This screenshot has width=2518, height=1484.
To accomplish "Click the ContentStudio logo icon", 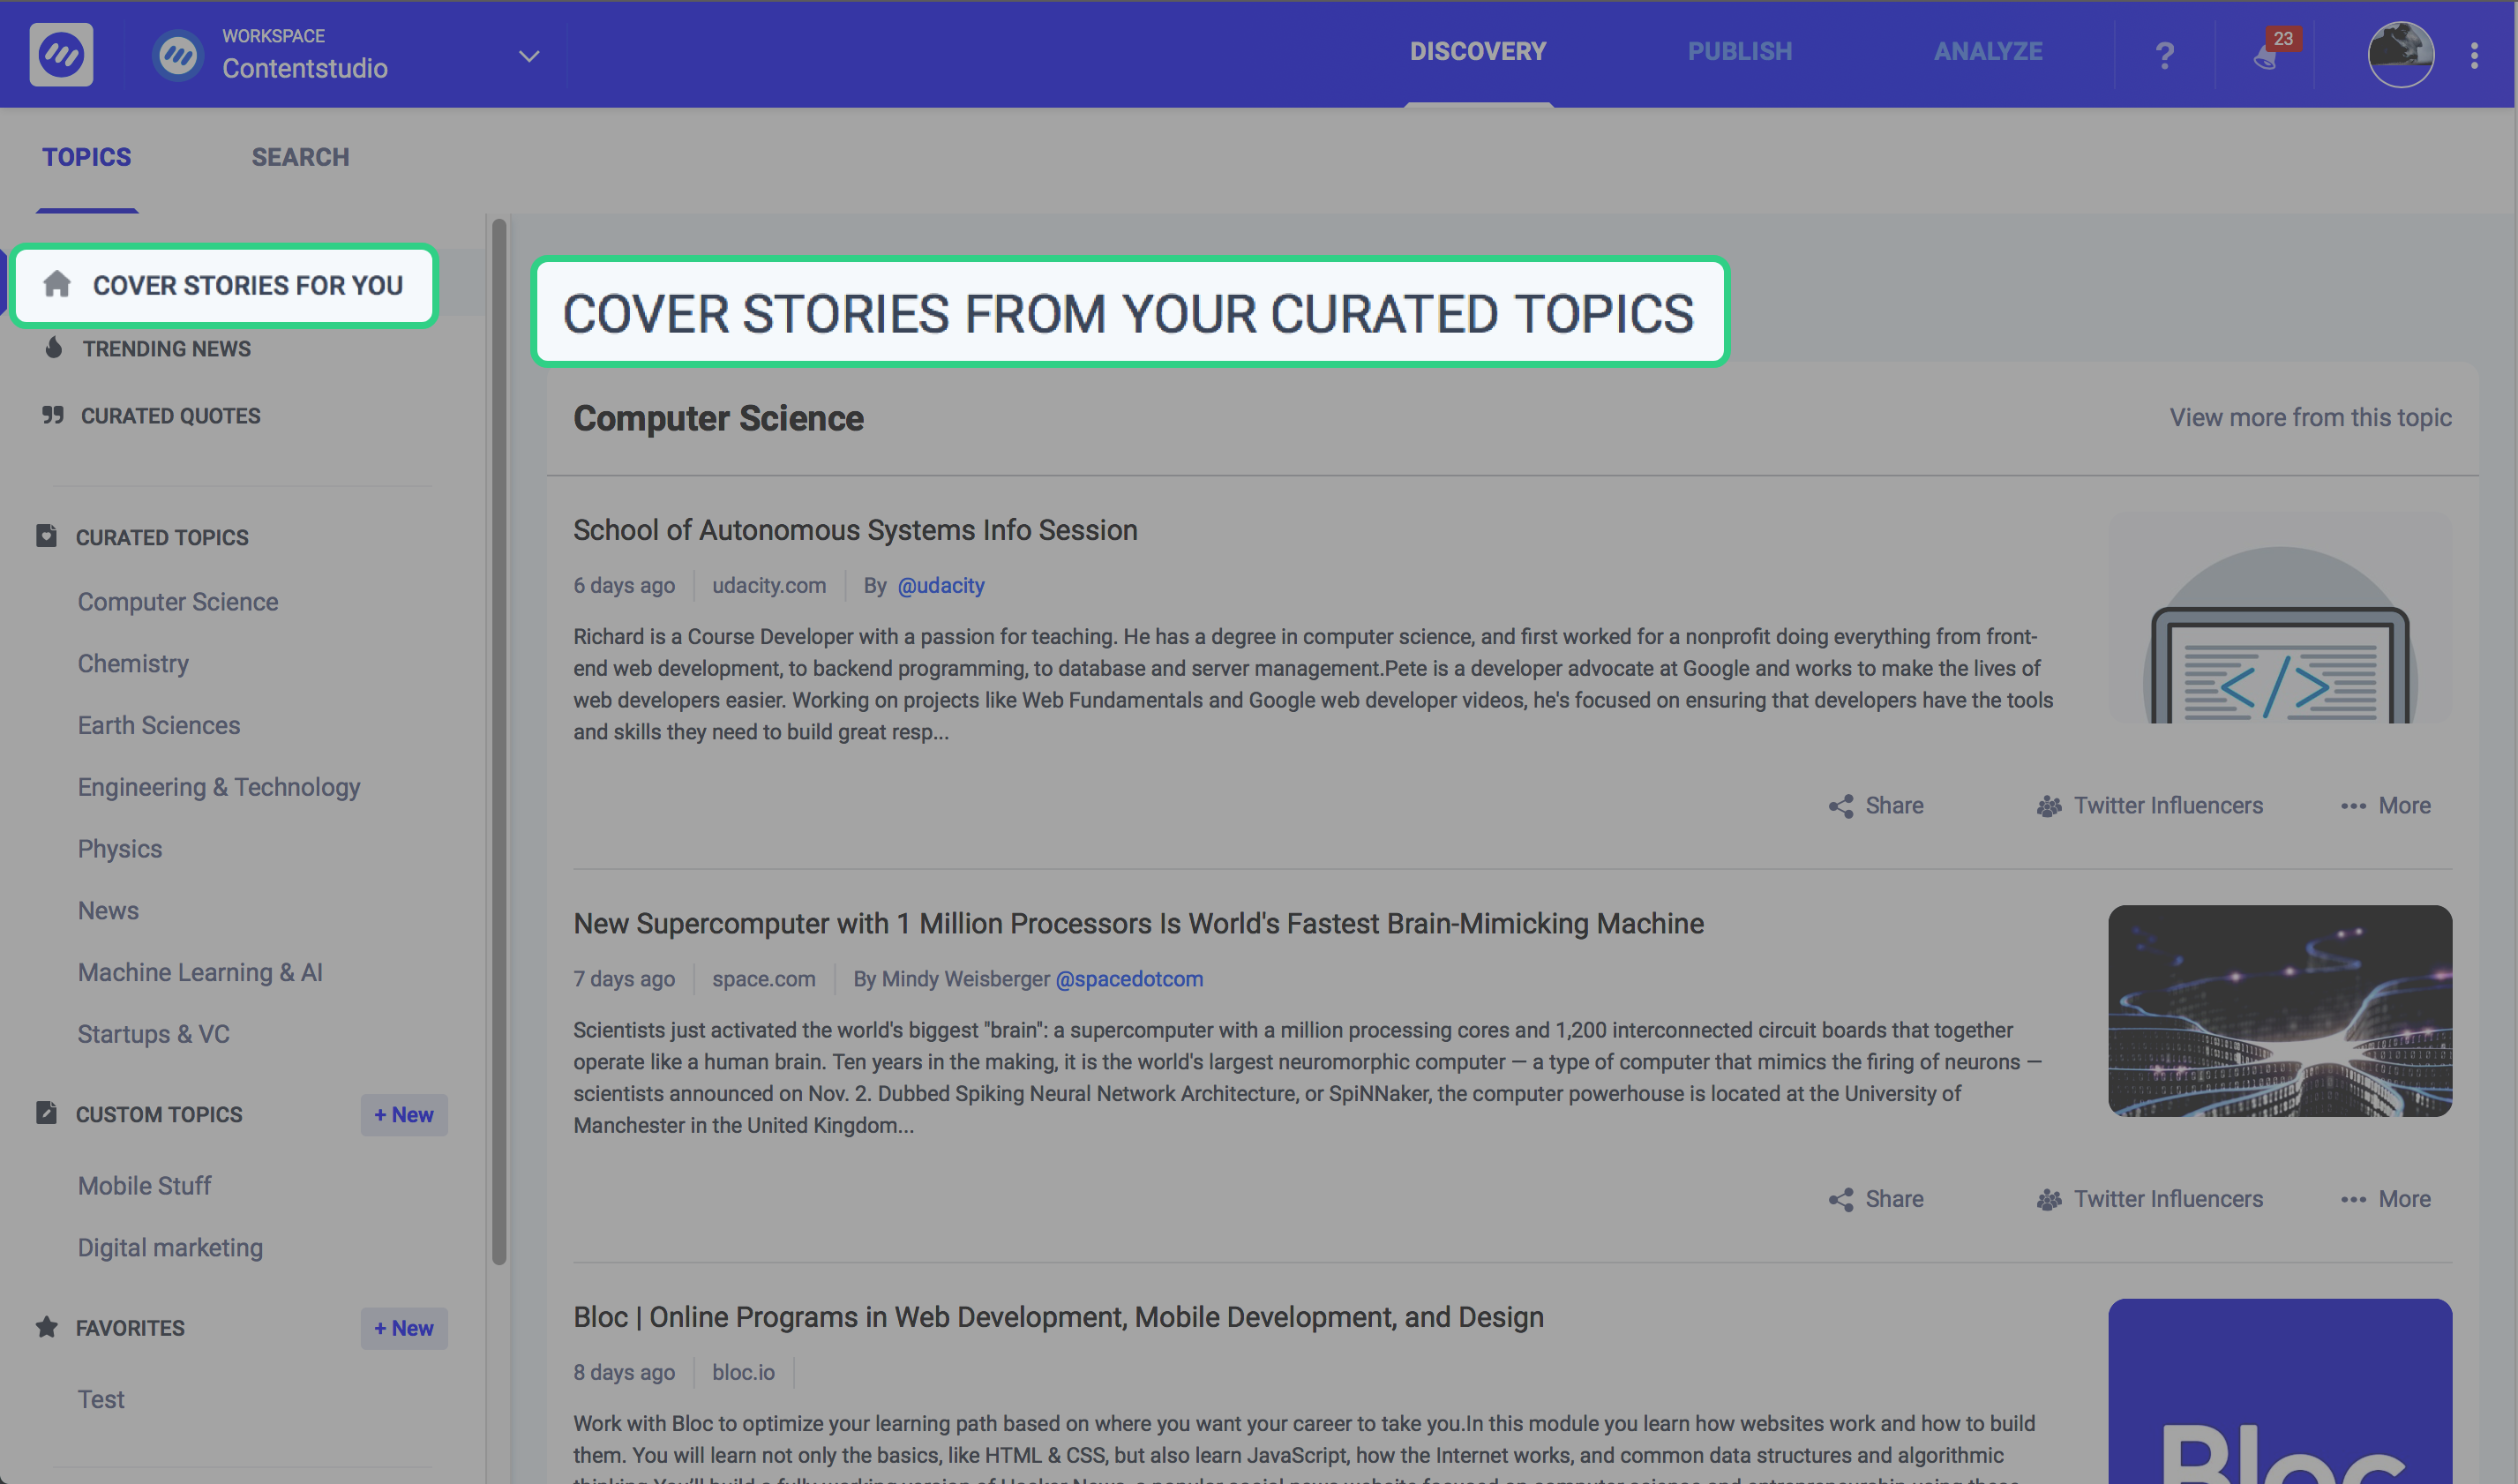I will point(61,54).
